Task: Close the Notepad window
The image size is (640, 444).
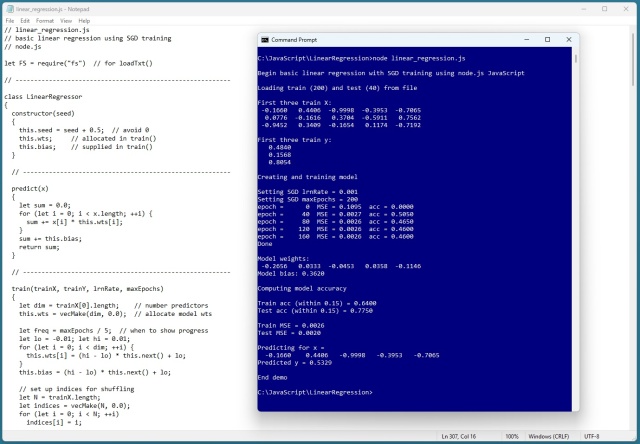Action: click(x=626, y=9)
